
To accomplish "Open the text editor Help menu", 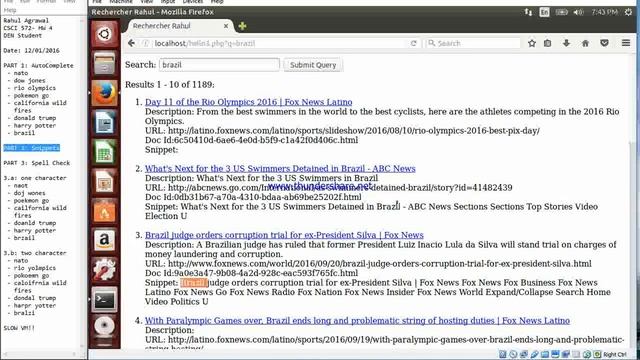I will pyautogui.click(x=10, y=10).
